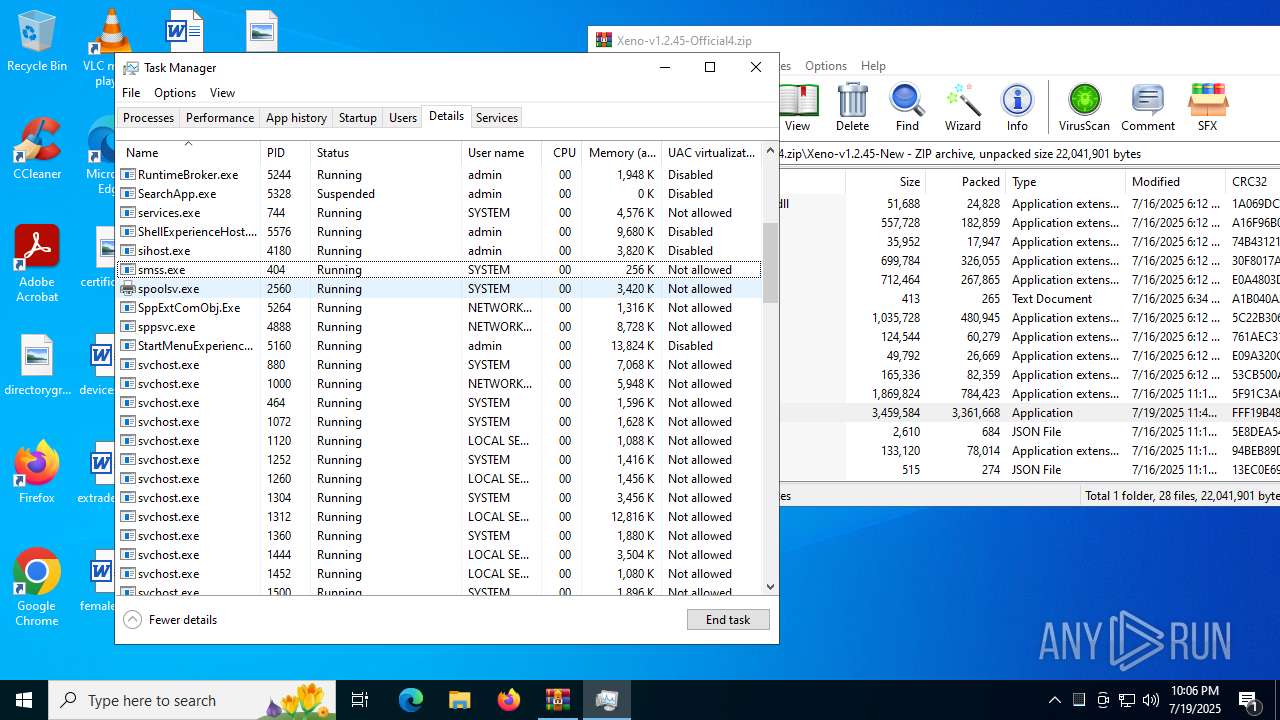Open Windows Start menu
Screen dimensions: 1280x720
(x=24, y=700)
